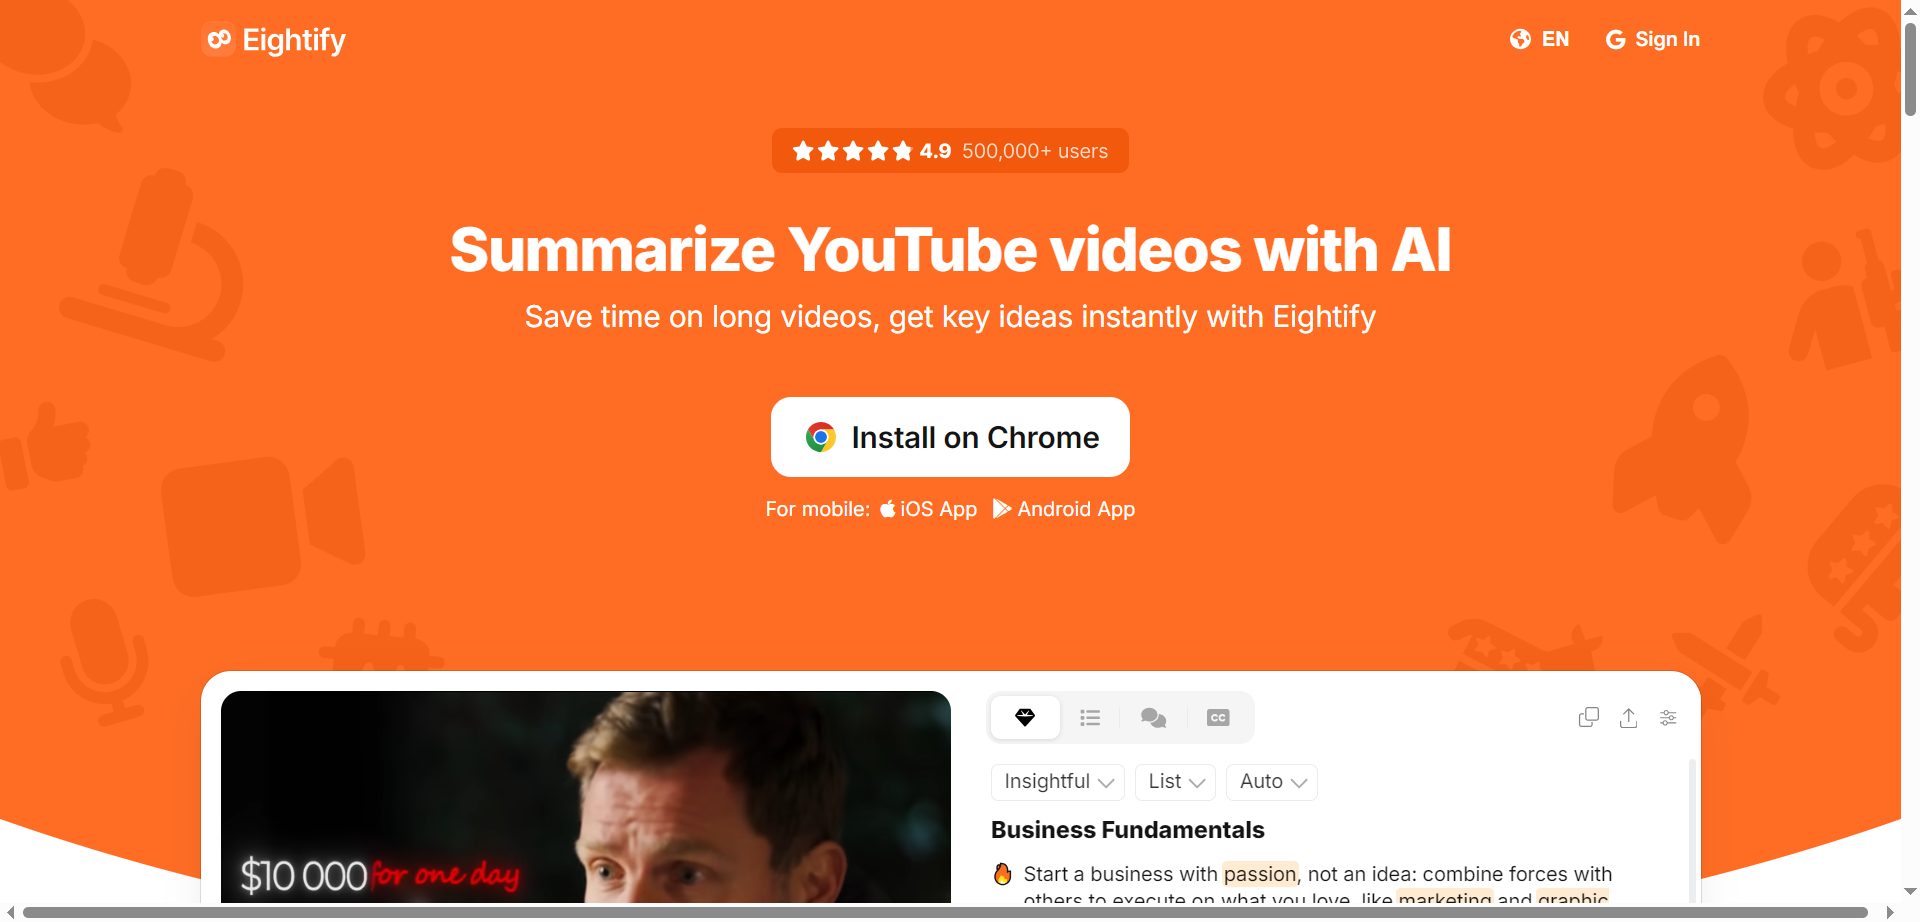Click the copy summary icon
This screenshot has width=1920, height=922.
point(1588,717)
